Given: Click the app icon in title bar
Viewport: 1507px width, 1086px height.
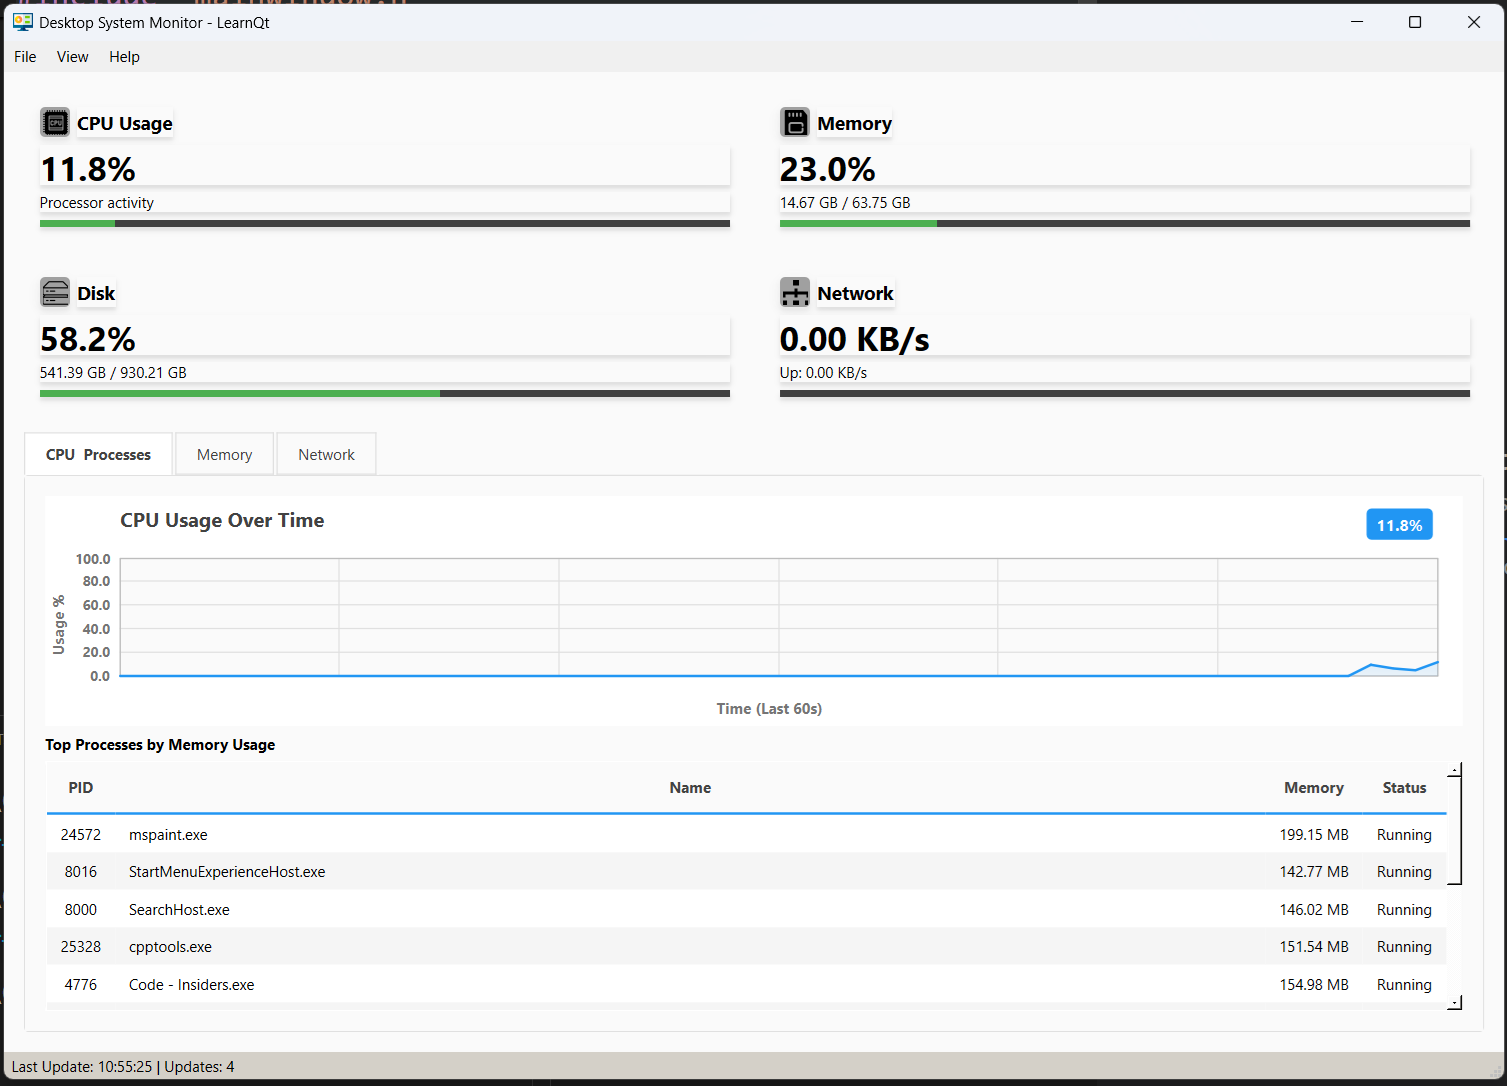Looking at the screenshot, I should point(22,22).
